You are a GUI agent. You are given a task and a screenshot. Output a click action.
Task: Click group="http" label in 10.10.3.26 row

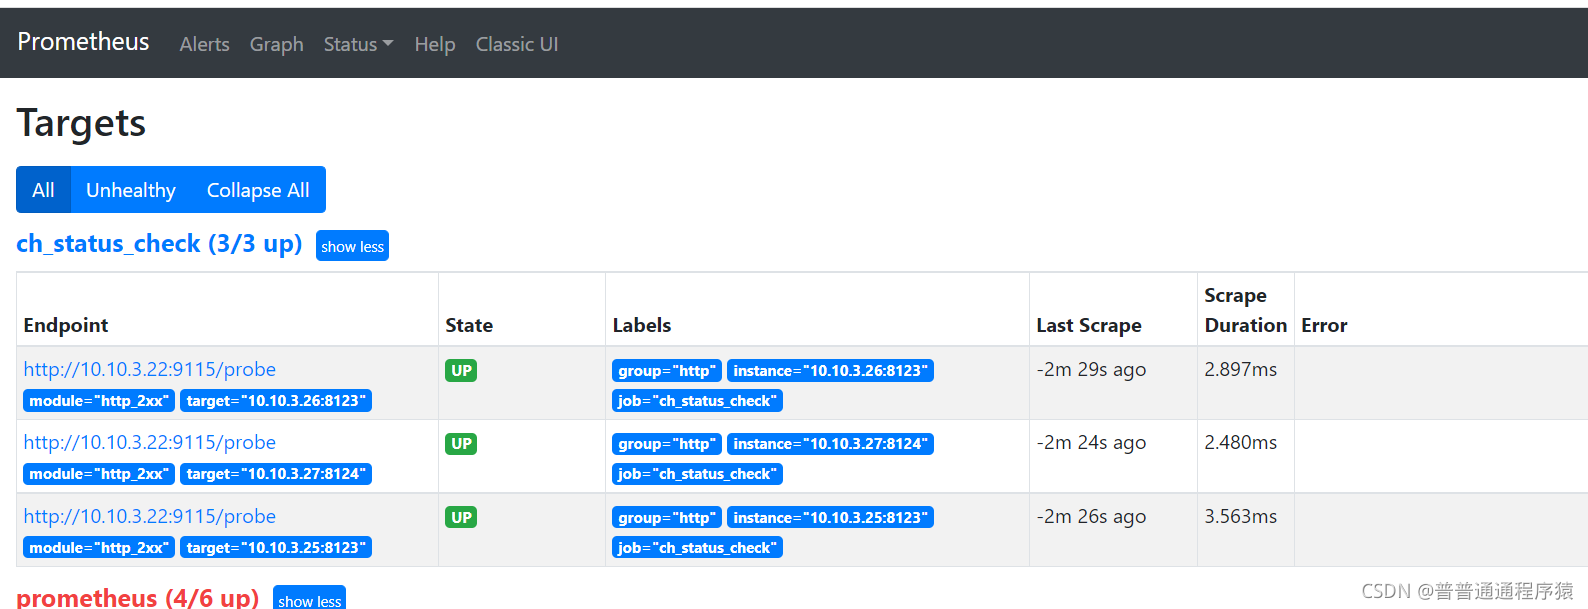pyautogui.click(x=667, y=371)
